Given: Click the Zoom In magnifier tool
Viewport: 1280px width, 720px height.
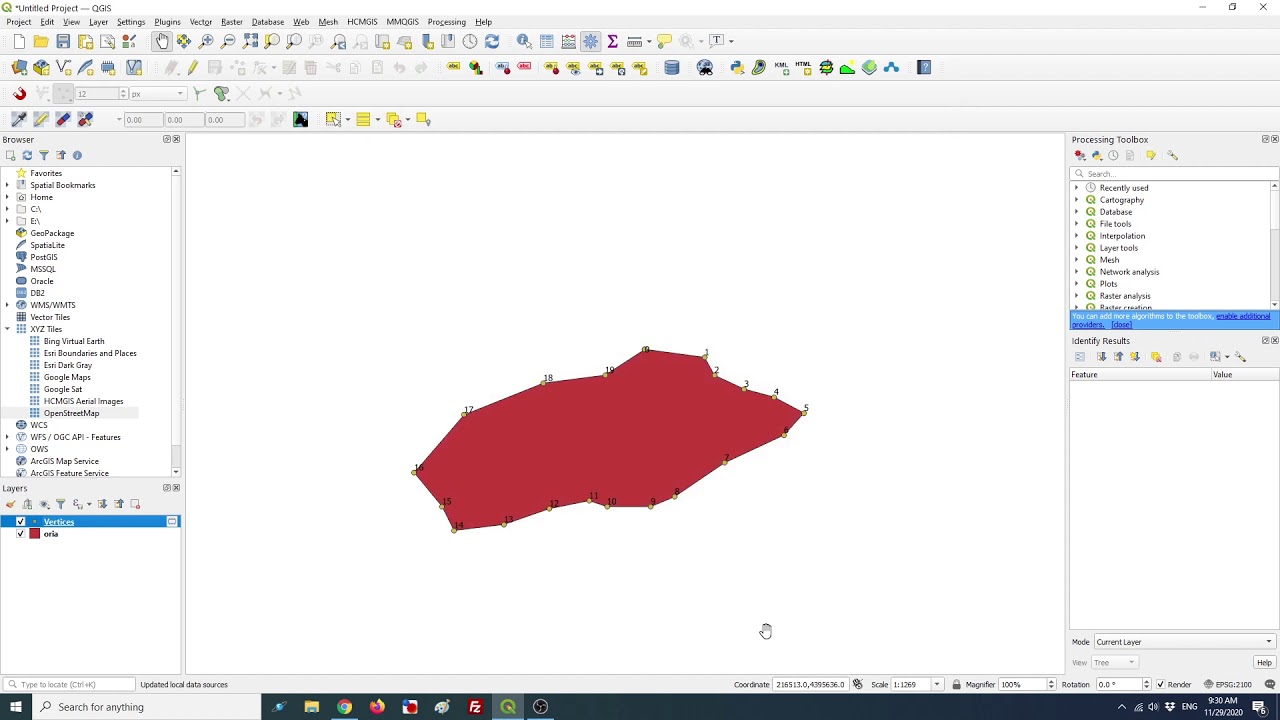Looking at the screenshot, I should coord(206,41).
